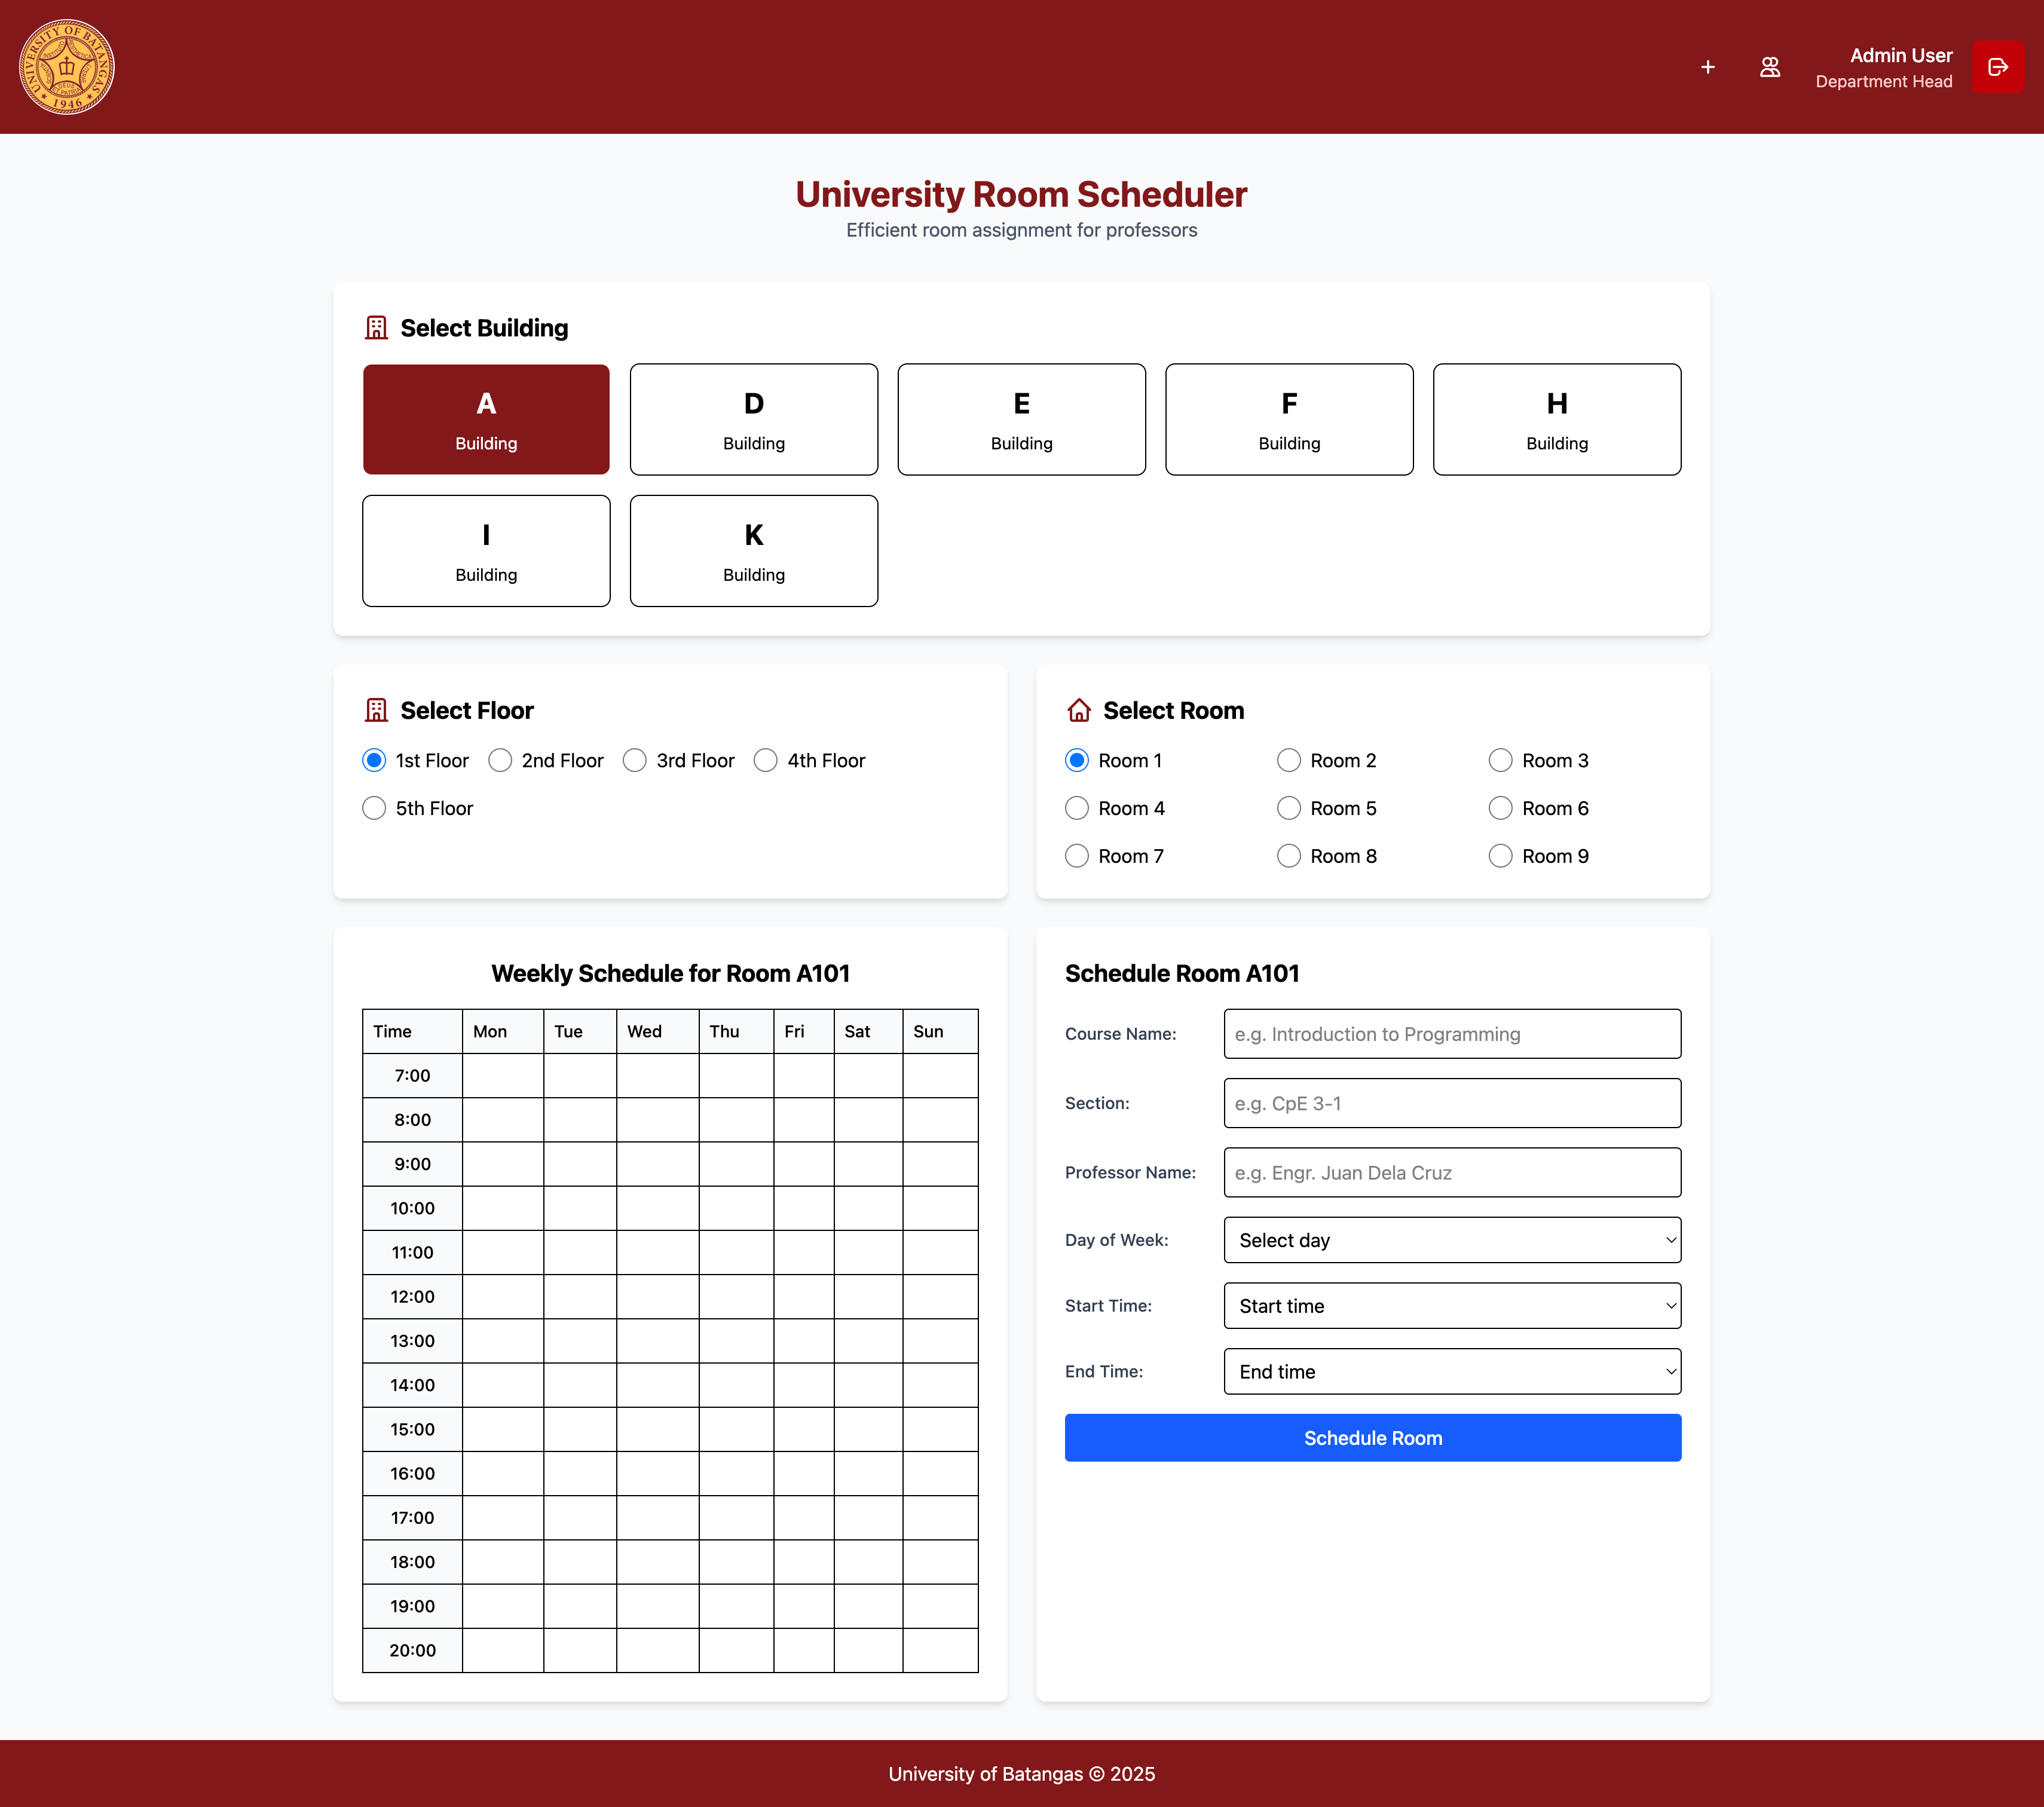Click the Schedule Room button
The image size is (2044, 1807).
click(x=1372, y=1437)
